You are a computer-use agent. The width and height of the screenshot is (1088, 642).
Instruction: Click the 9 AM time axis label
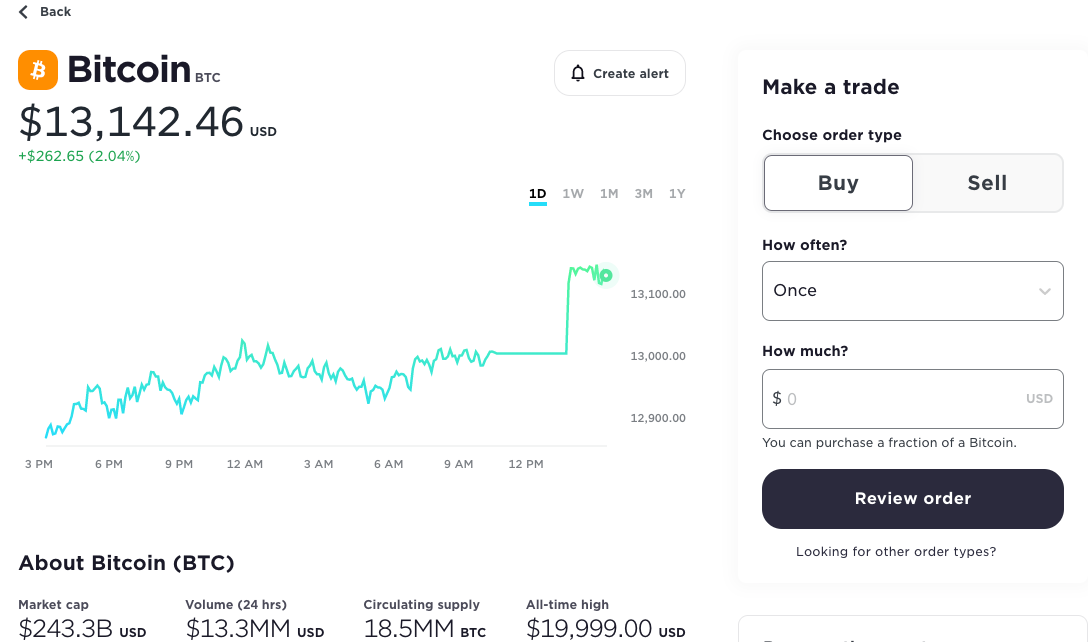coord(459,464)
